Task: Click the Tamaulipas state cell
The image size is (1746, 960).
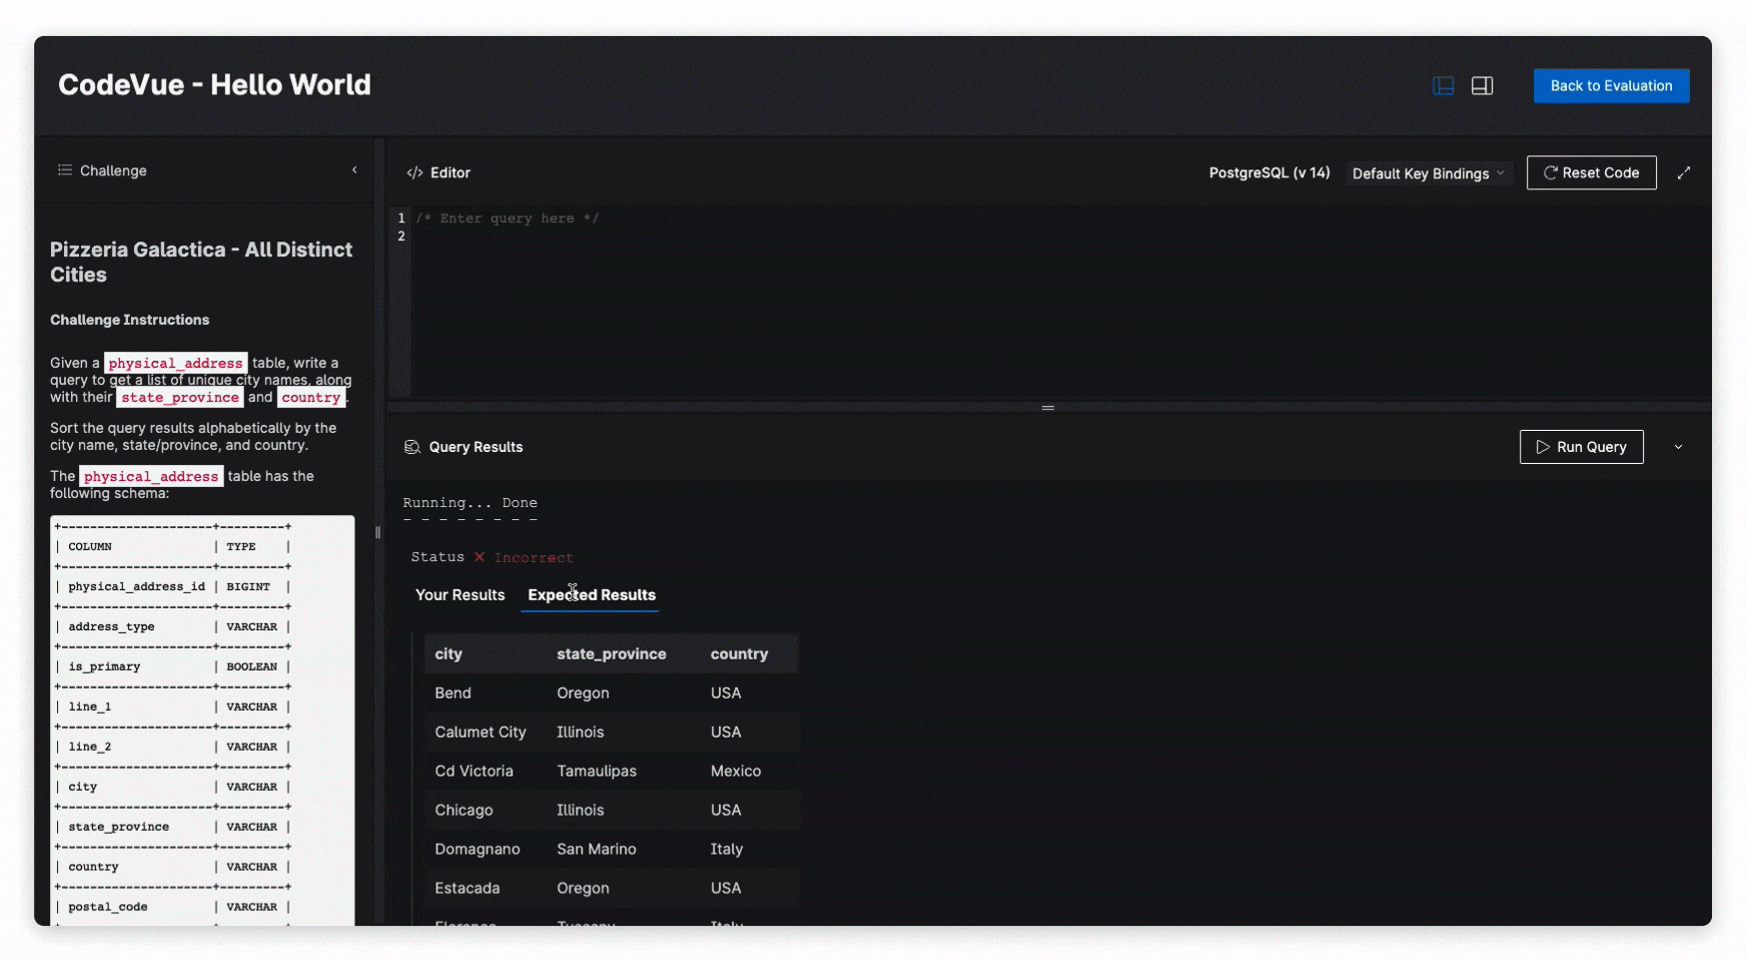Action: (x=596, y=771)
